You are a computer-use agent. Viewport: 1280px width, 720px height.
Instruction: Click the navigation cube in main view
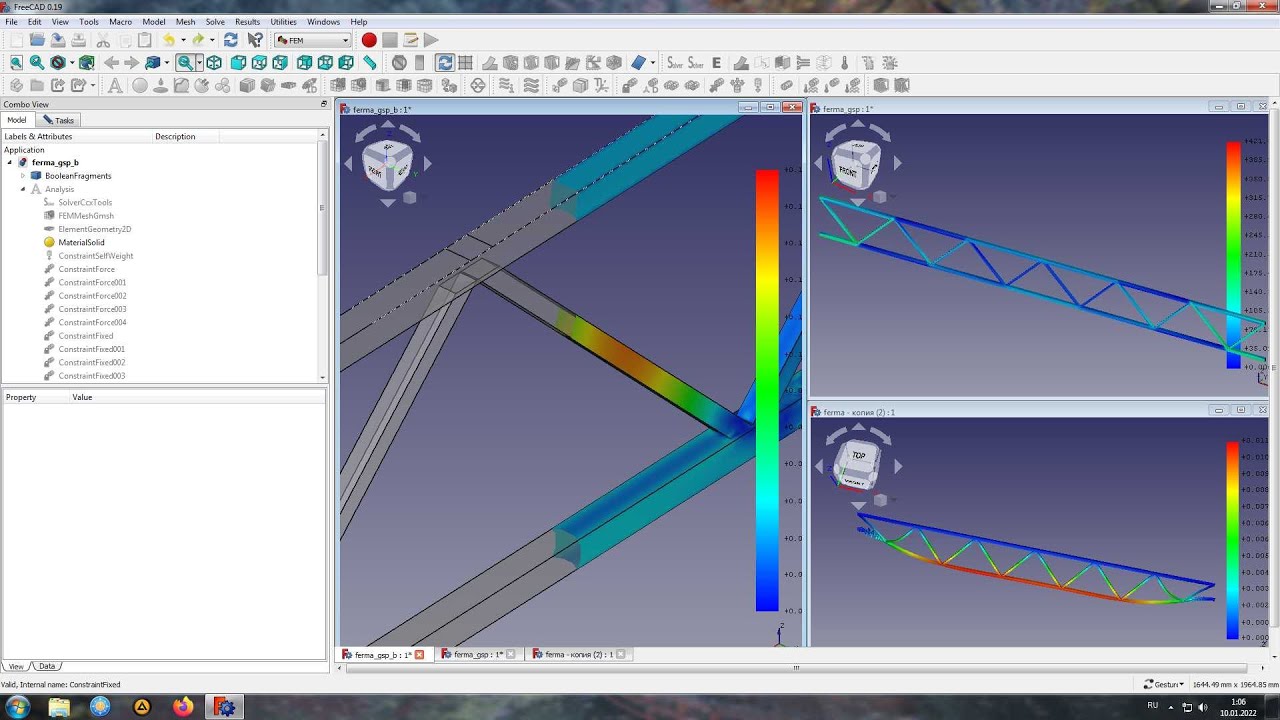(387, 167)
